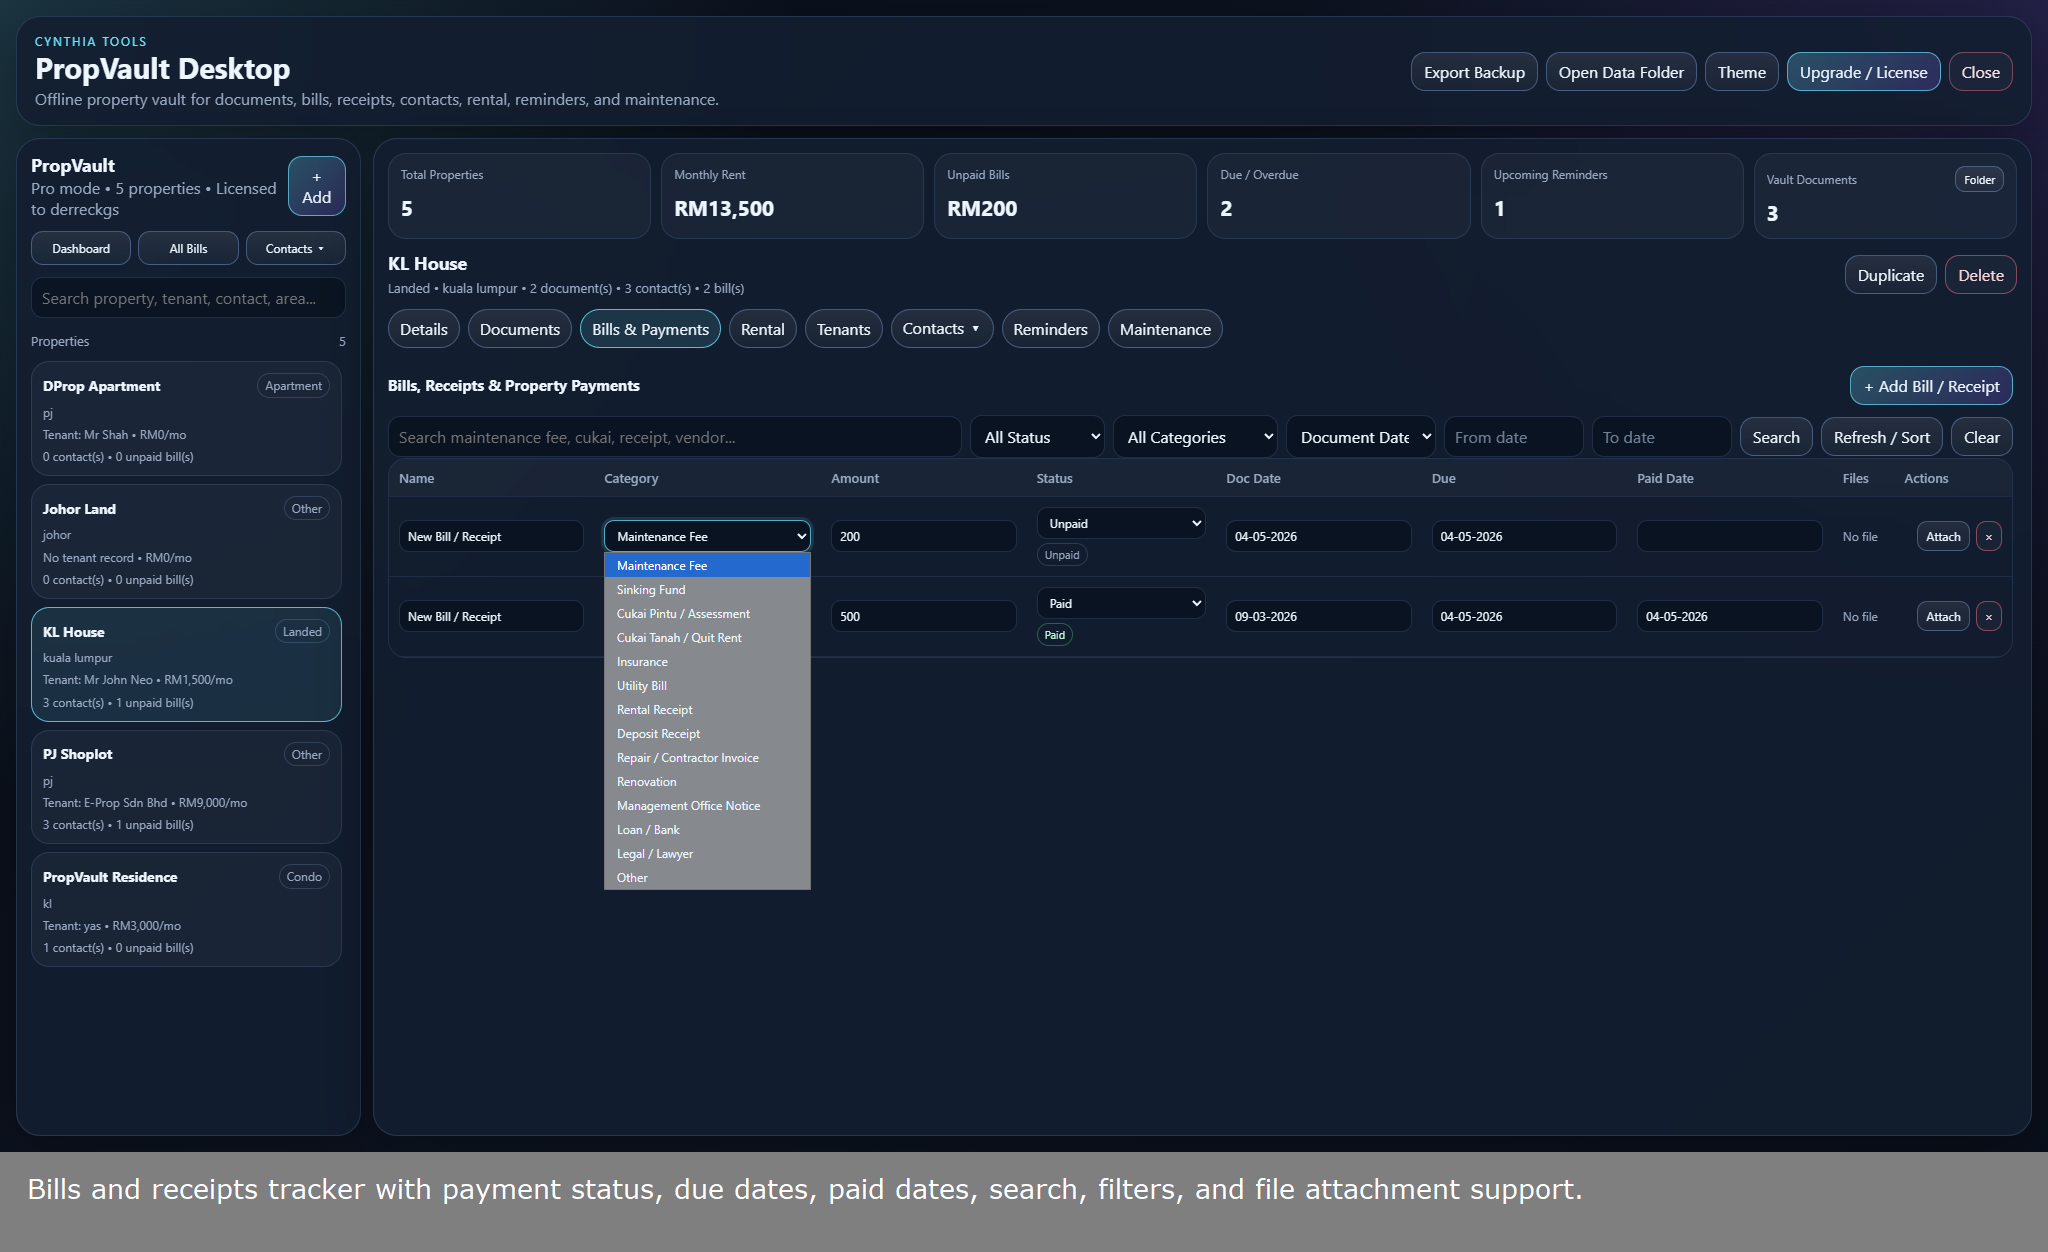Expand the Contacts tab dropdown

tap(941, 329)
